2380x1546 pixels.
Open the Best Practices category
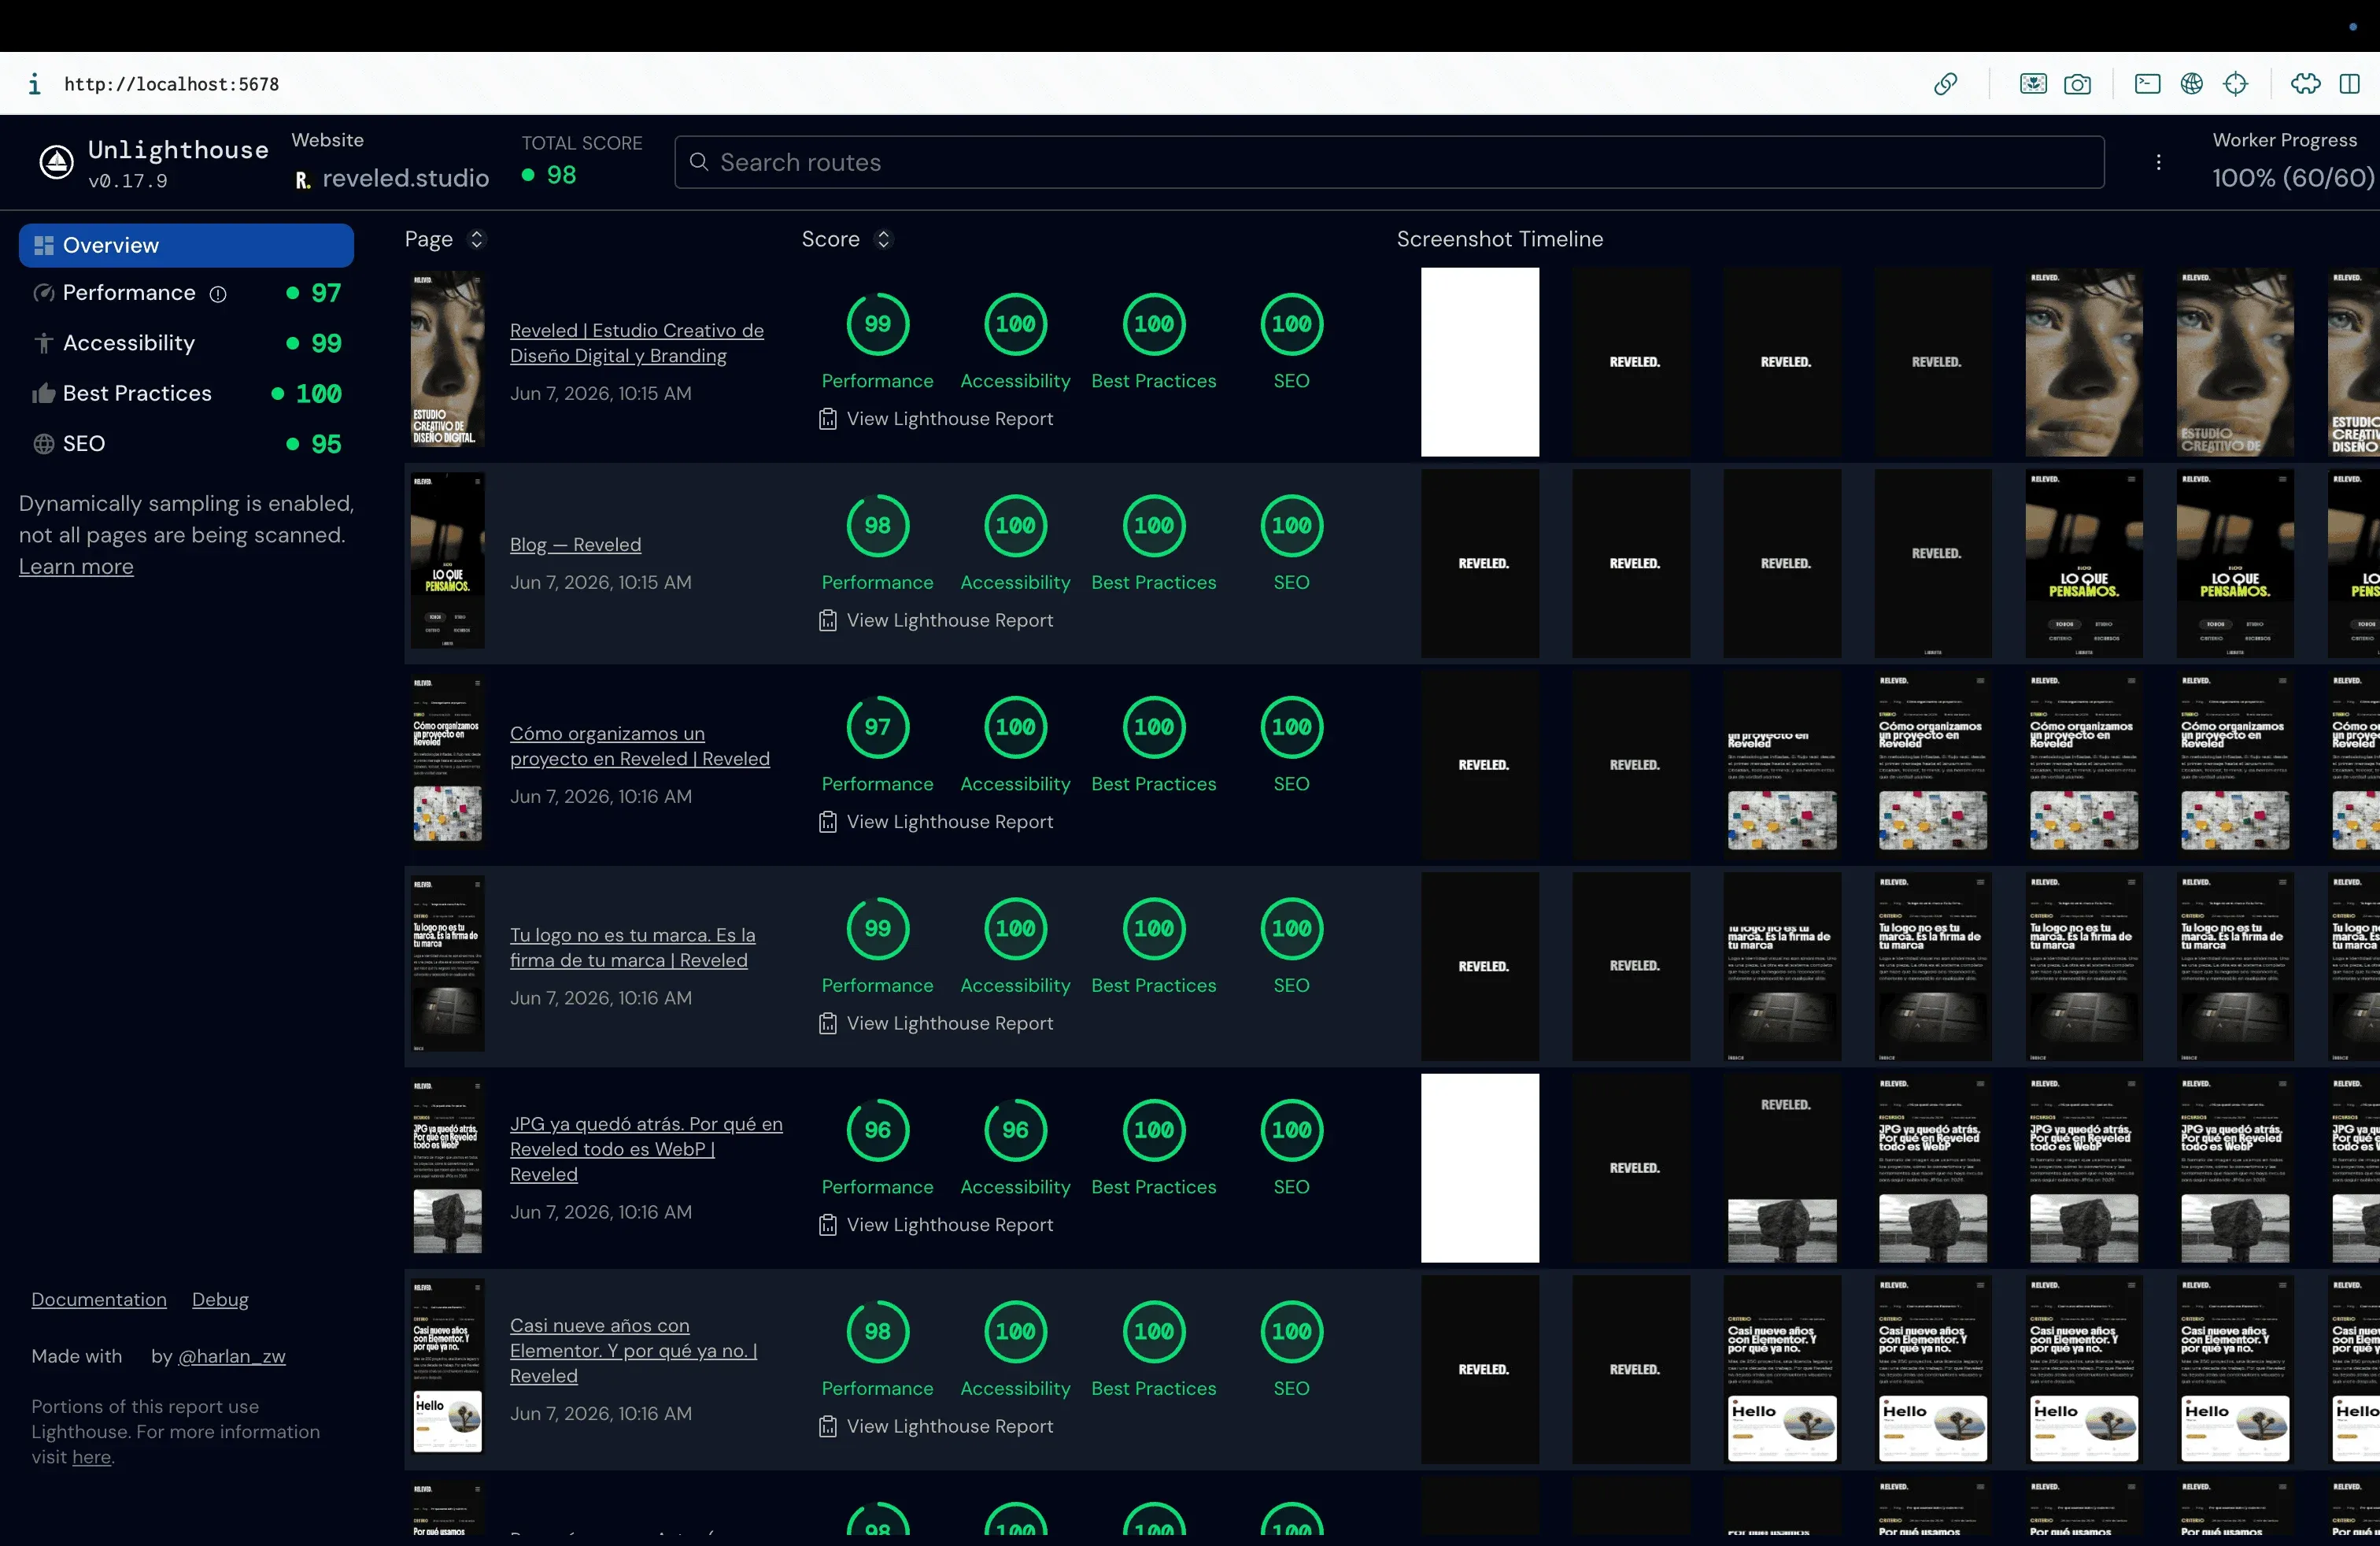[186, 393]
